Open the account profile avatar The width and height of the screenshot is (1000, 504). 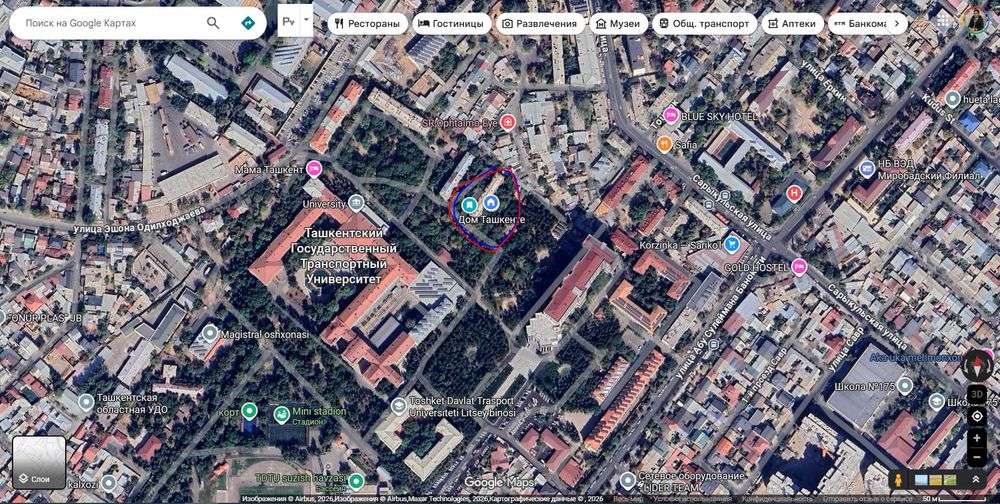(x=974, y=19)
